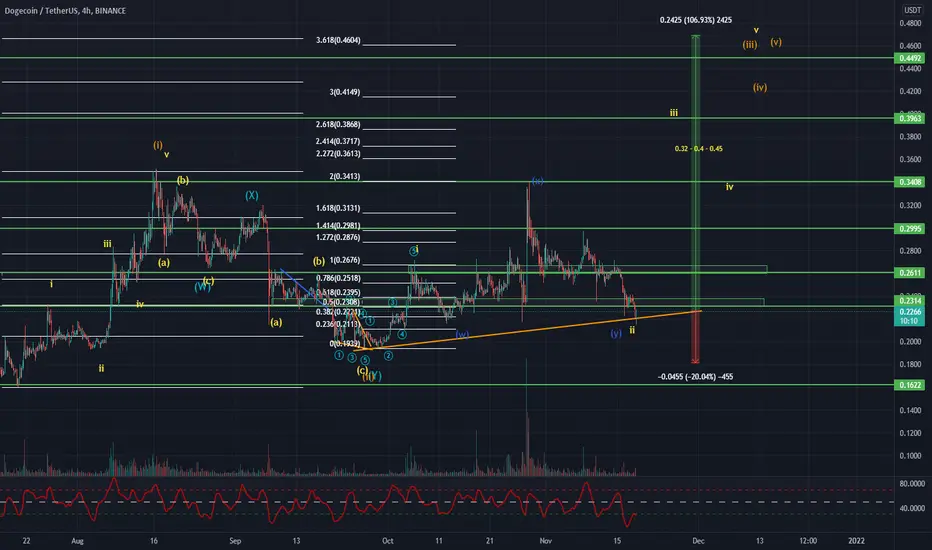Select the orange (v) wave label
The image size is (932, 550).
(x=776, y=42)
